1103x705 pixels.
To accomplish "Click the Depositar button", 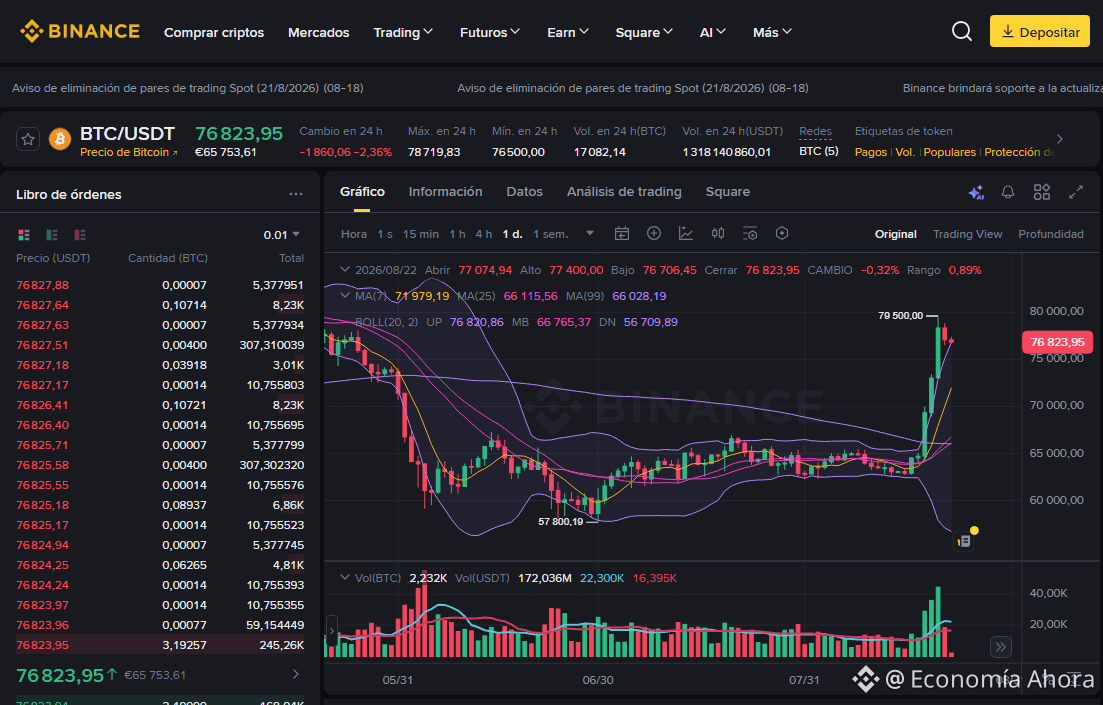I will [x=1040, y=32].
